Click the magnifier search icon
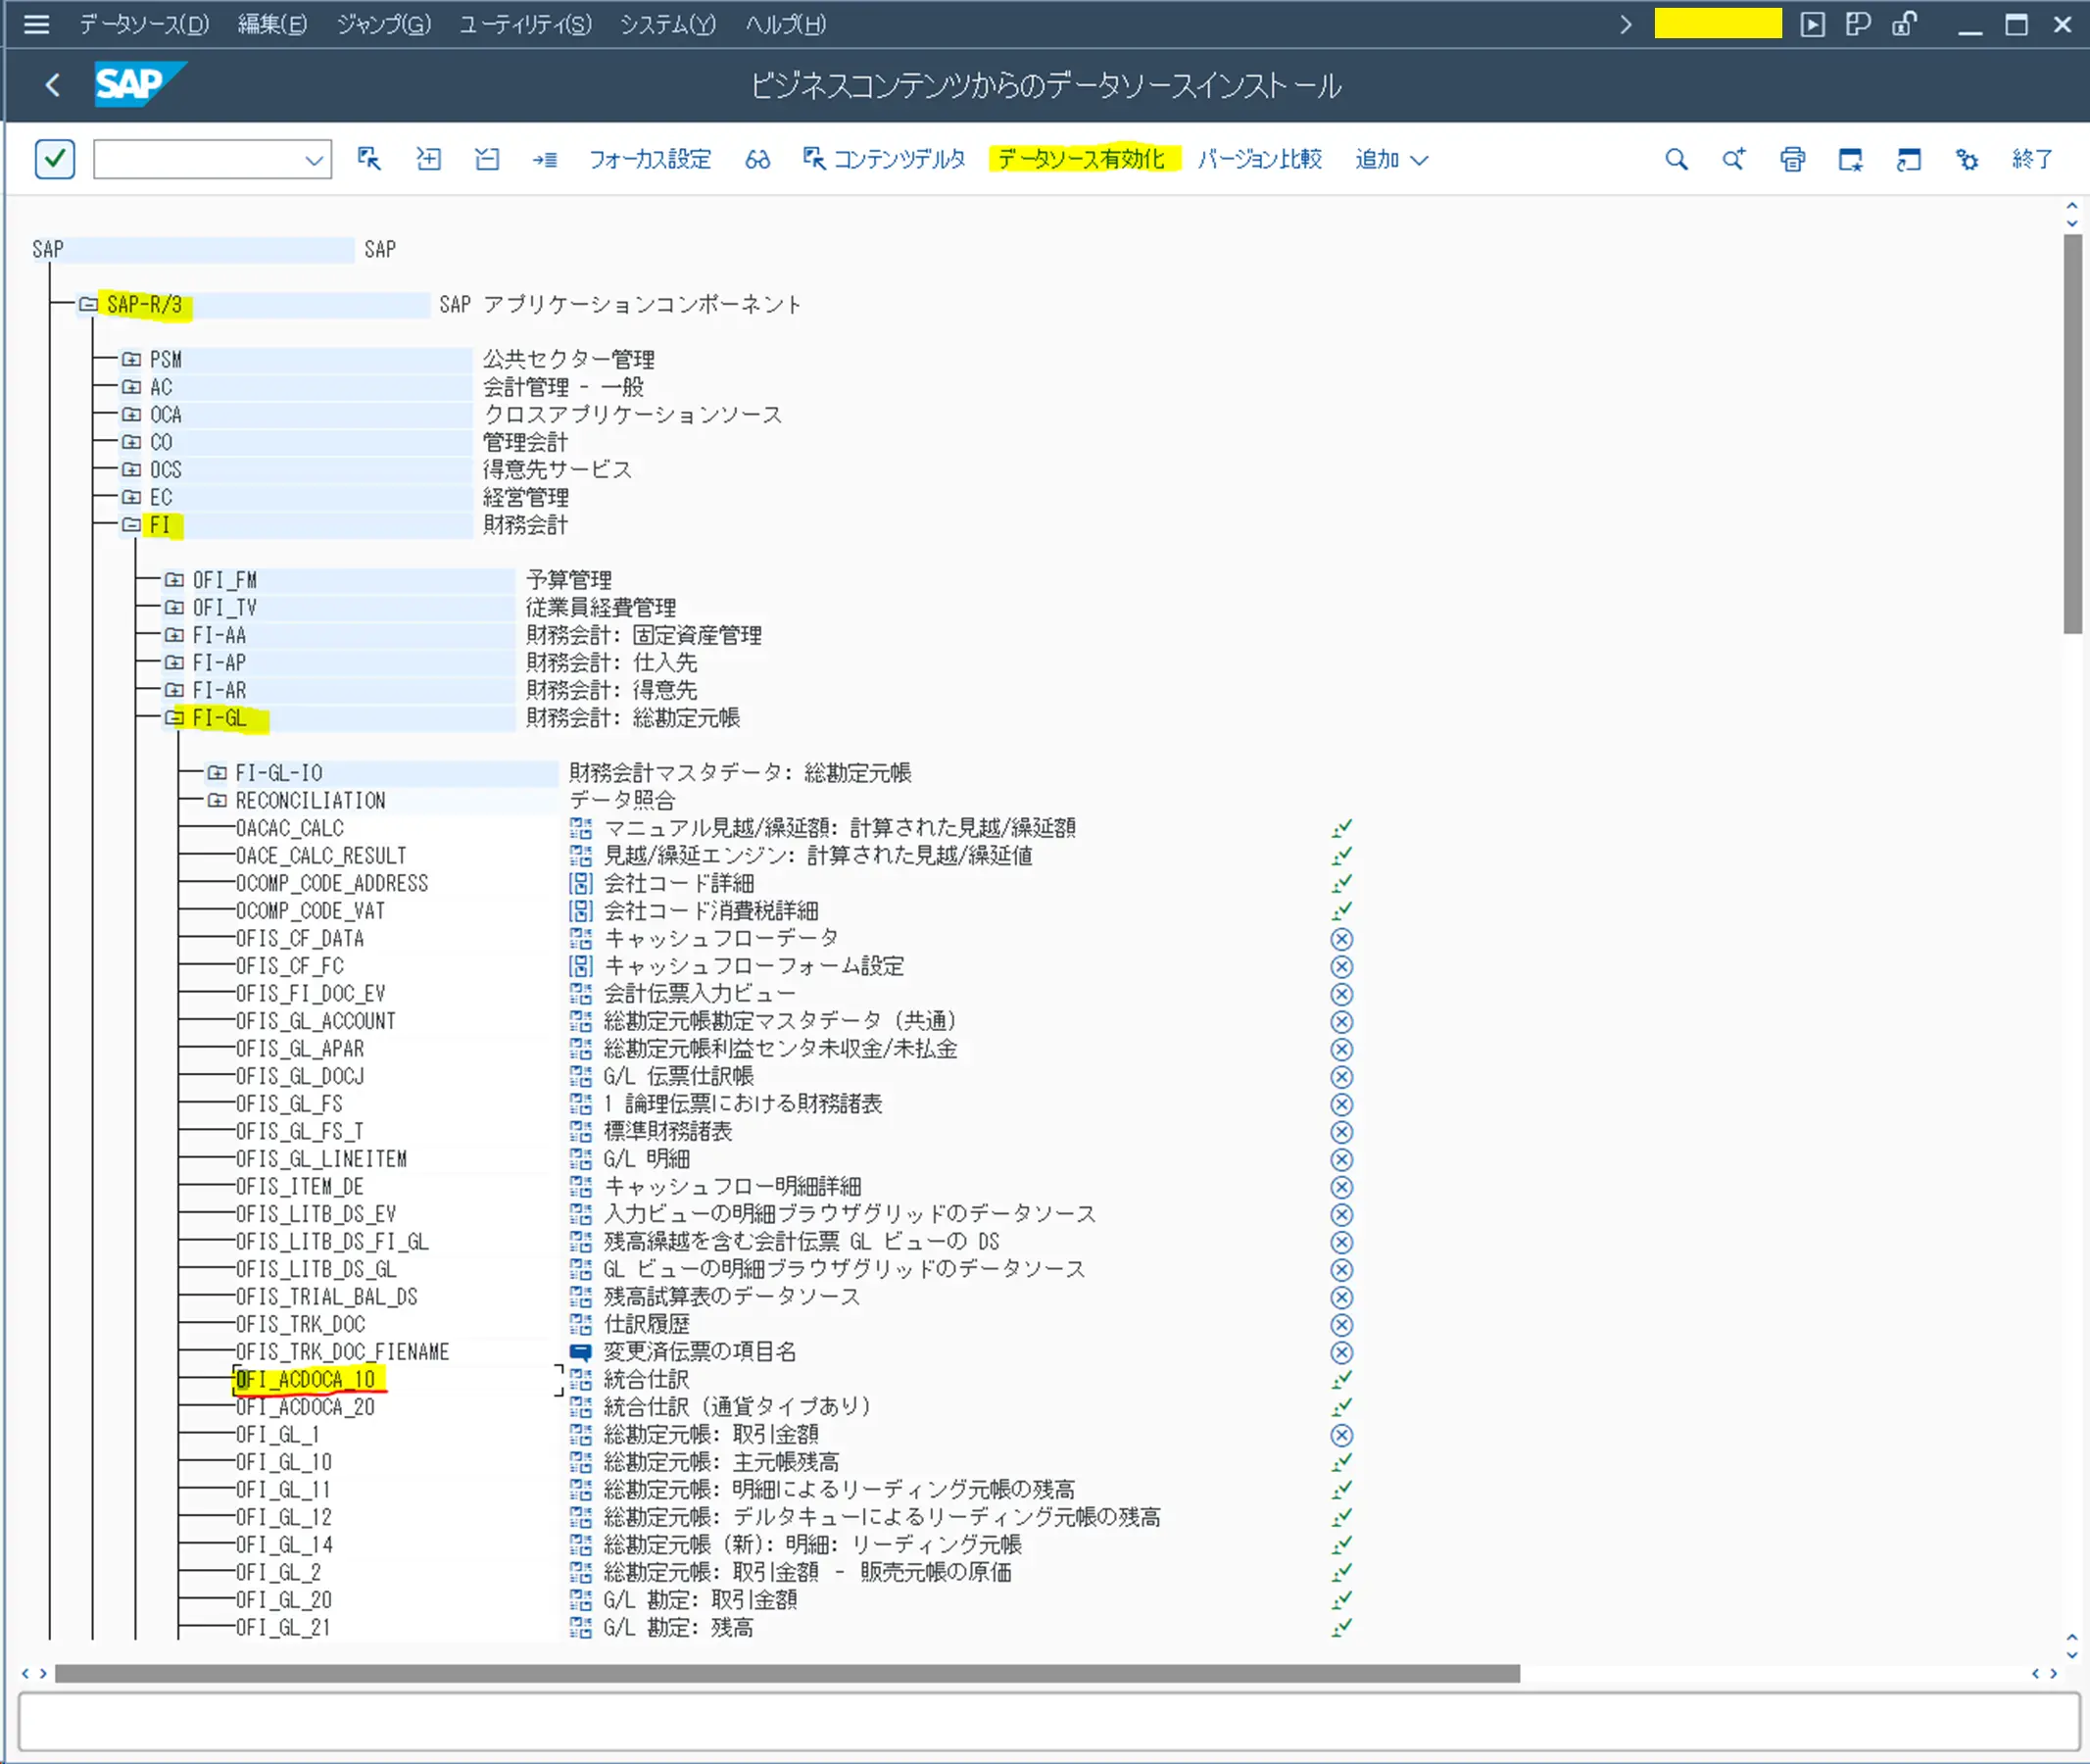Image resolution: width=2090 pixels, height=1764 pixels. [1676, 159]
